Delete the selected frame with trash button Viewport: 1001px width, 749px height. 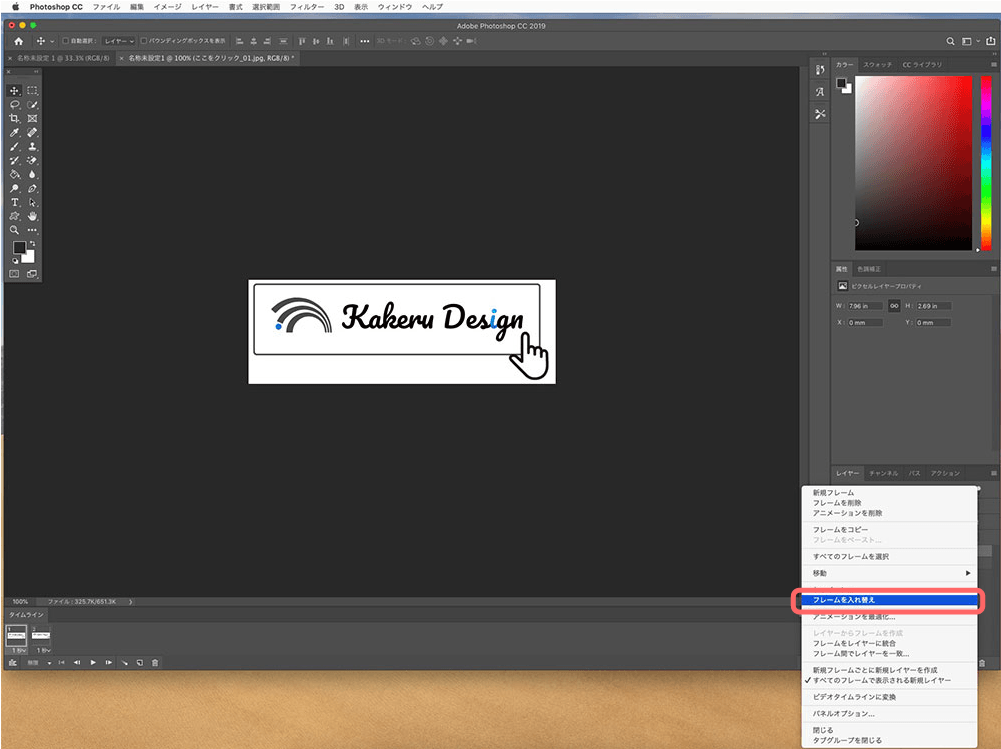[155, 663]
